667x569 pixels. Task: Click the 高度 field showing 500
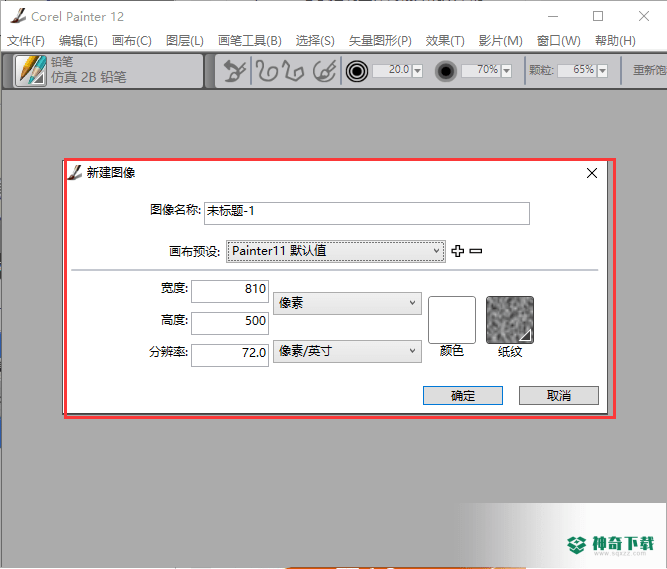coord(230,323)
